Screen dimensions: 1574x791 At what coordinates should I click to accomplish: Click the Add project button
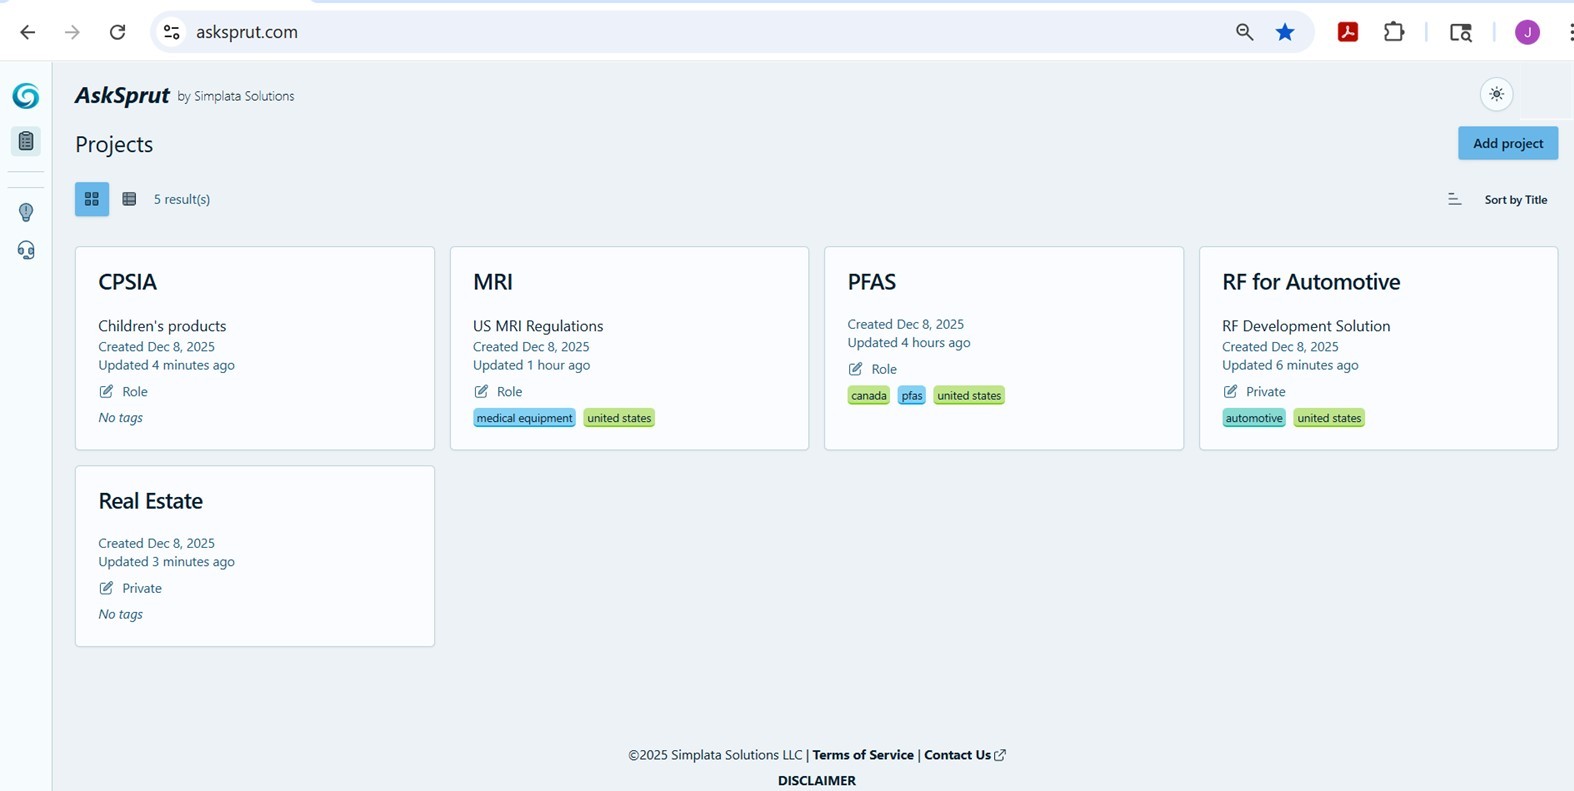coord(1507,143)
